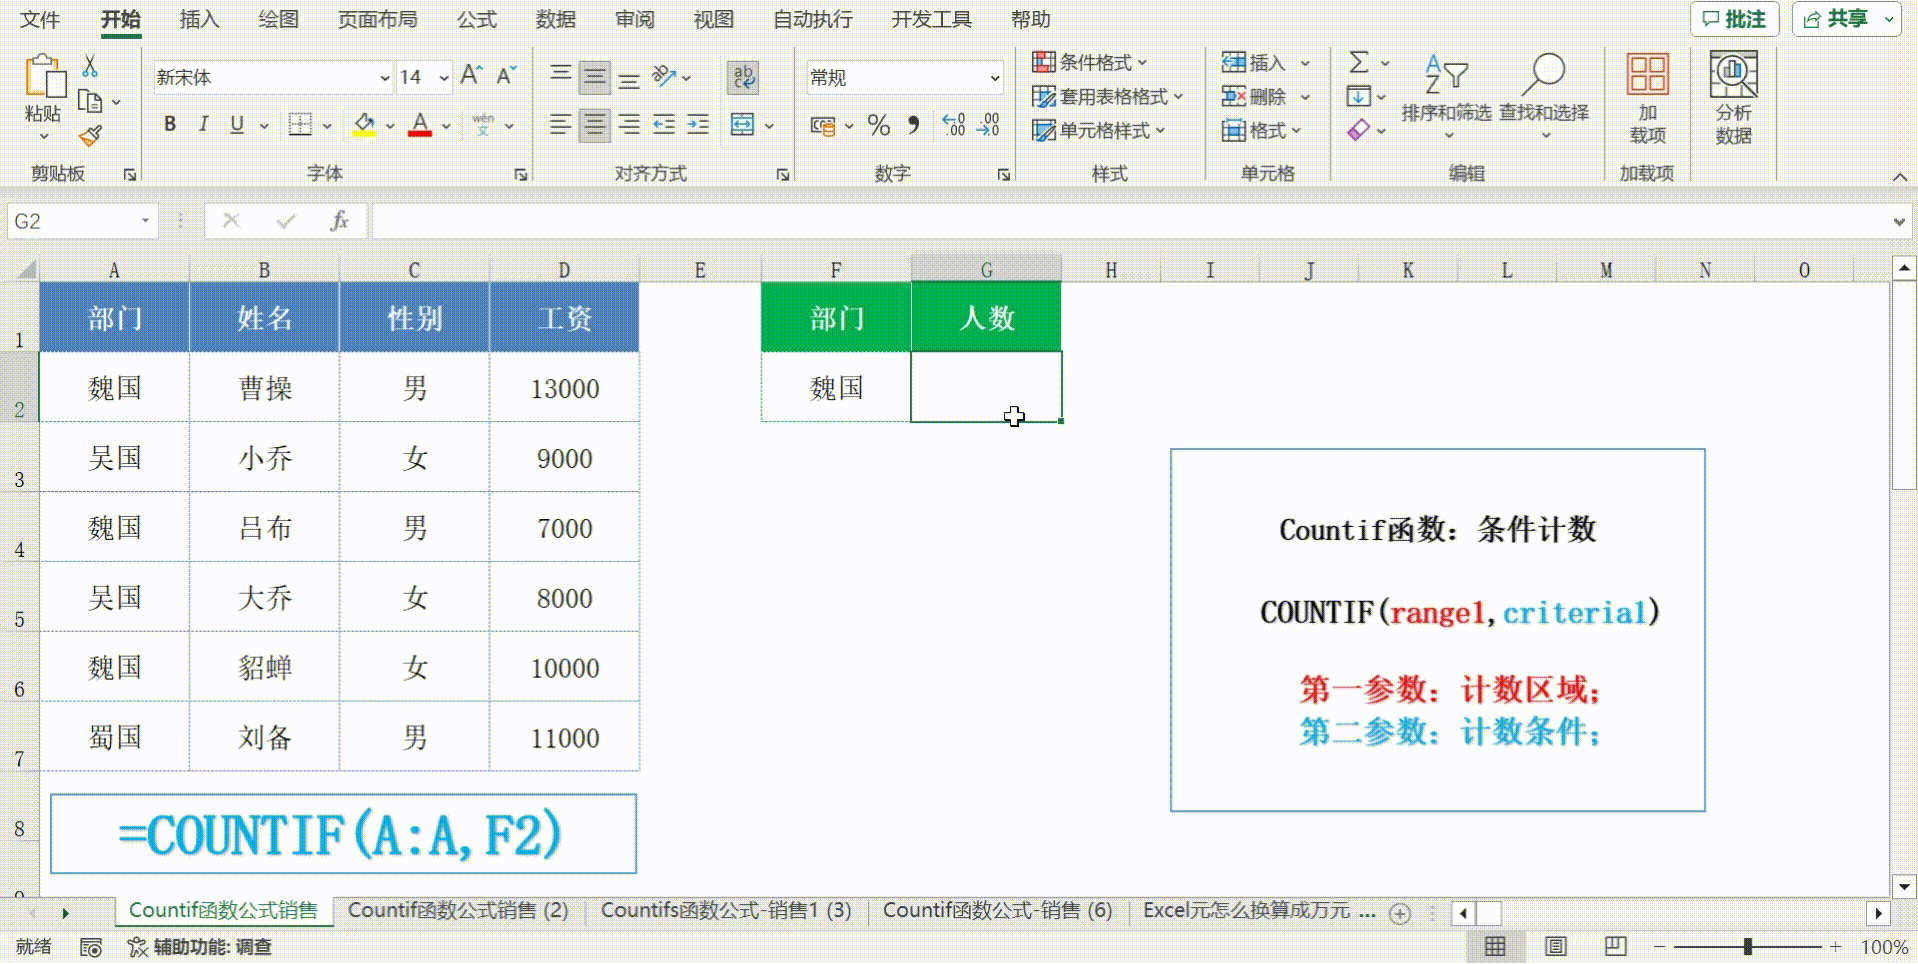Click the Cut scissors icon
The height and width of the screenshot is (964, 1918).
click(x=90, y=66)
